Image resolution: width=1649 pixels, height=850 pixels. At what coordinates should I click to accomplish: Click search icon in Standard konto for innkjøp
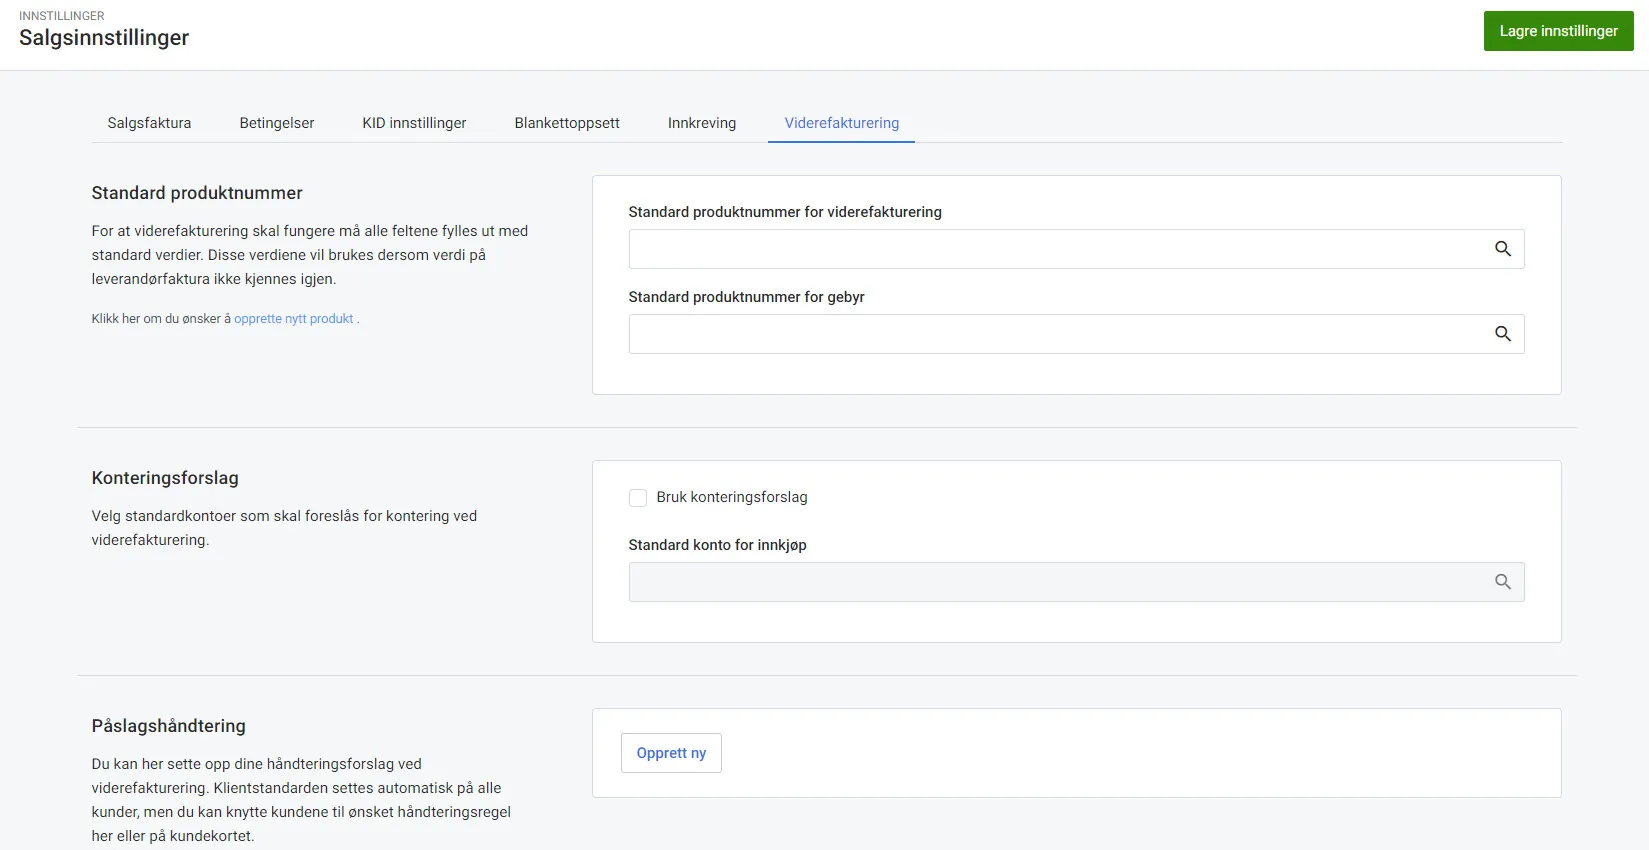pyautogui.click(x=1502, y=582)
